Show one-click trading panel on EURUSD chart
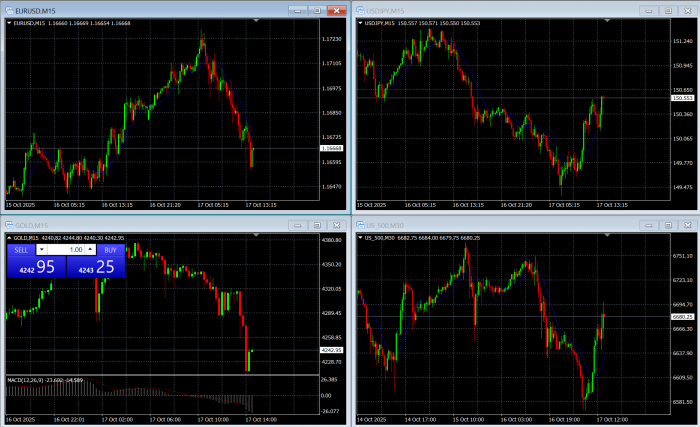 tap(10, 22)
